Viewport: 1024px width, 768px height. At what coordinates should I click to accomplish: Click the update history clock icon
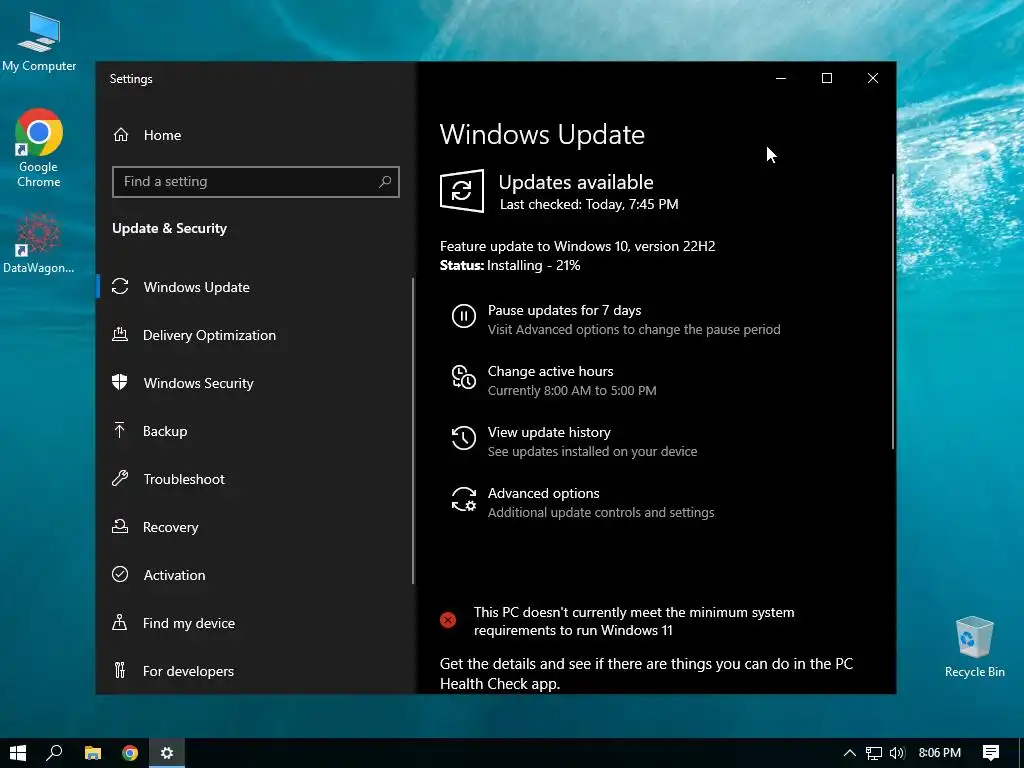(464, 438)
